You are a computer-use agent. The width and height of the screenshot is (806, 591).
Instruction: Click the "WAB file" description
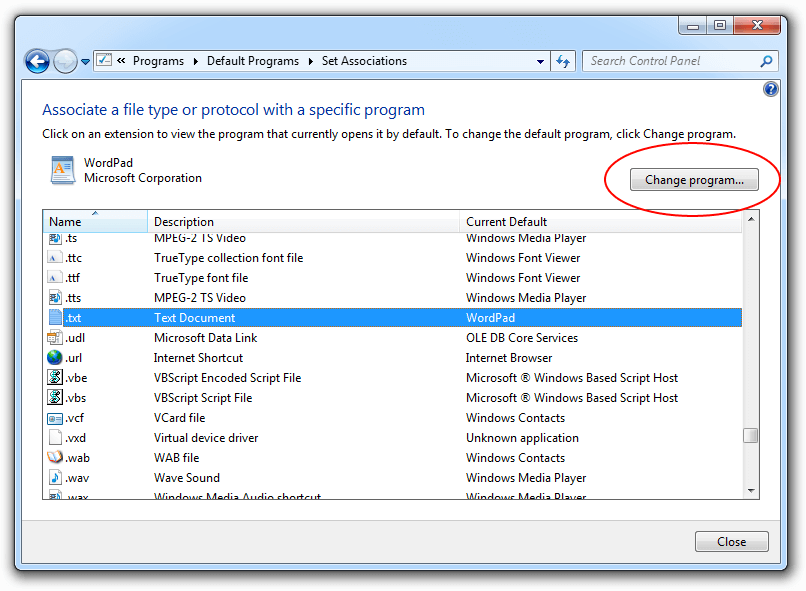pos(176,458)
